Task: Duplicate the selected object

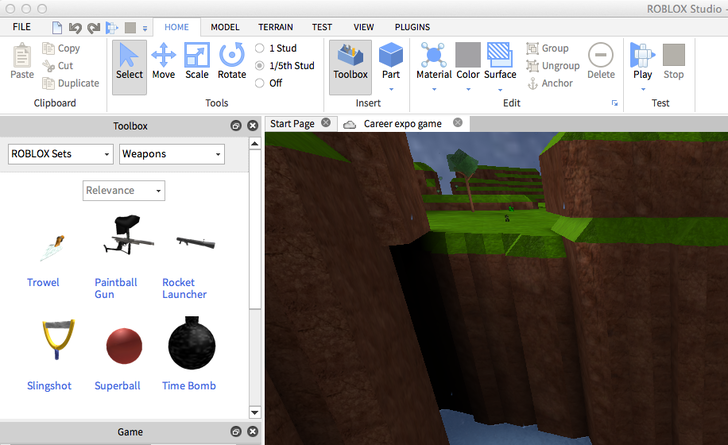Action: click(71, 83)
